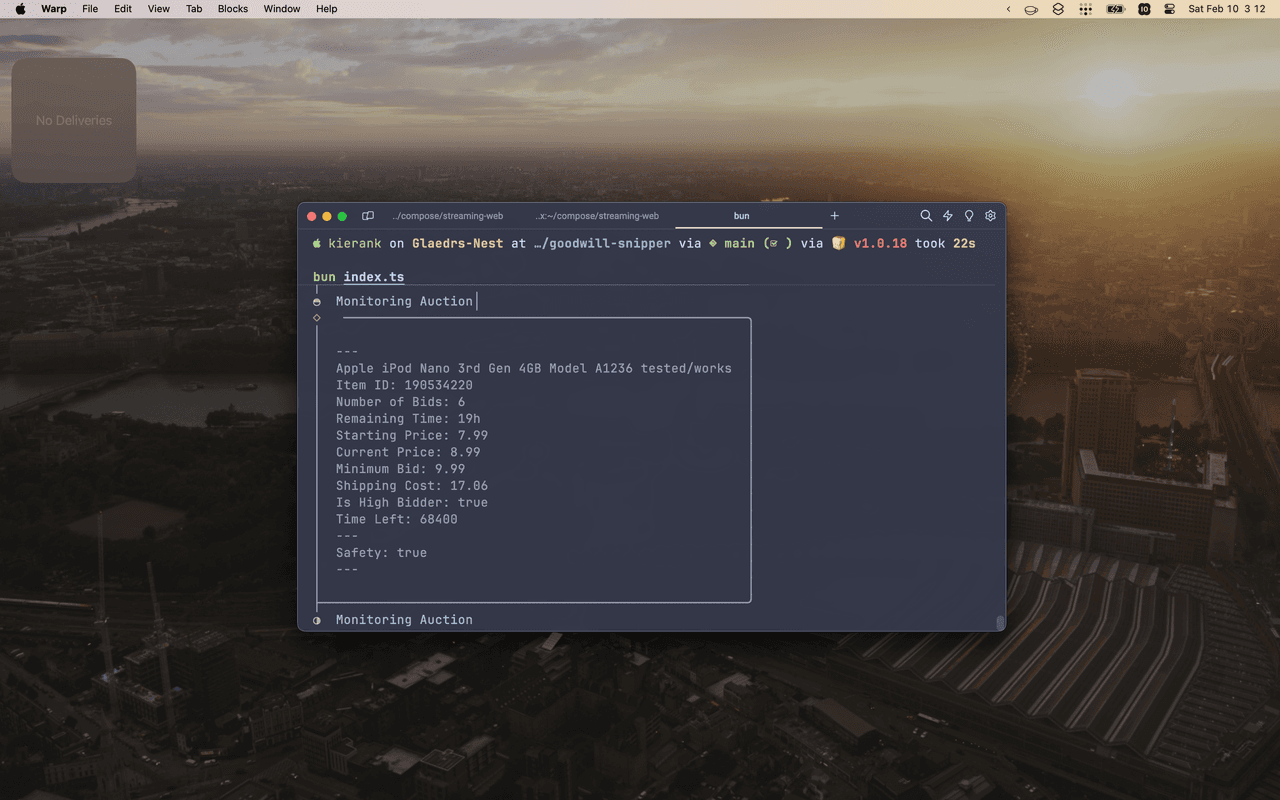Switch to the ..x:~/compose/streaming-web tab
This screenshot has height=800, width=1280.
(596, 216)
